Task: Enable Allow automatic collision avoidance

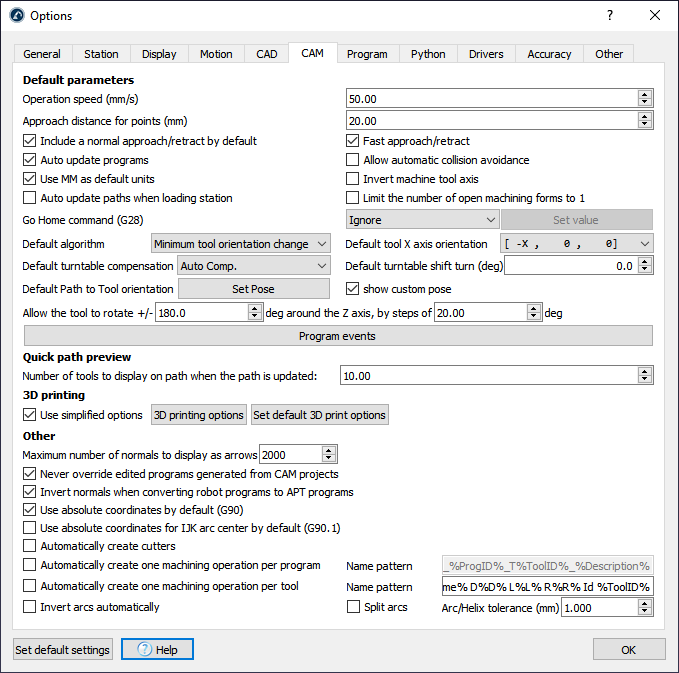Action: (352, 160)
